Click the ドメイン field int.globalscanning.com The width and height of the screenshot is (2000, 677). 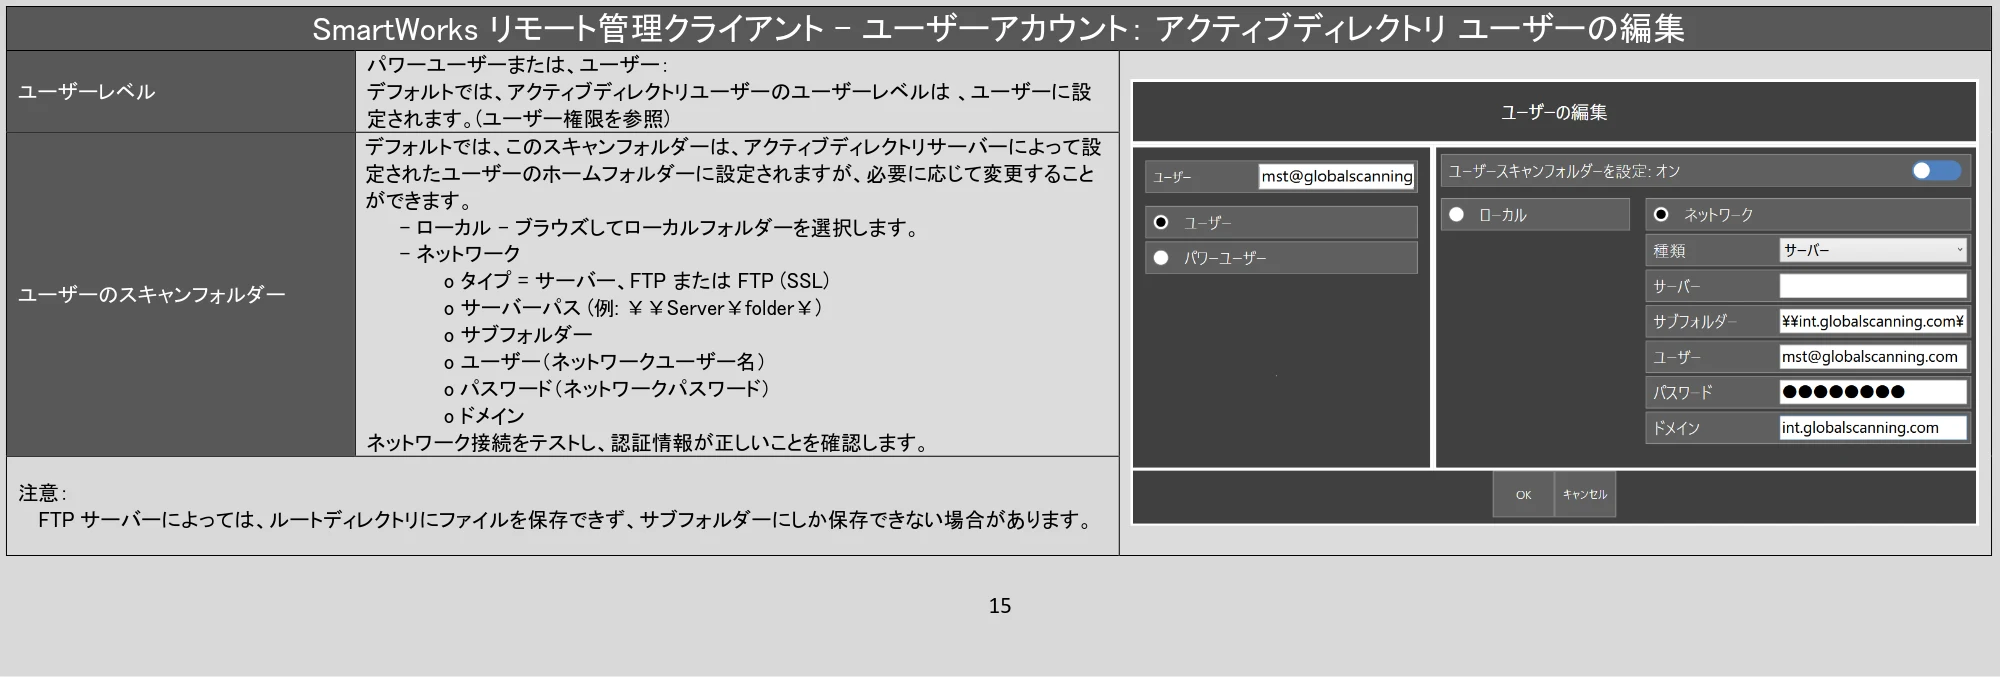(1873, 428)
